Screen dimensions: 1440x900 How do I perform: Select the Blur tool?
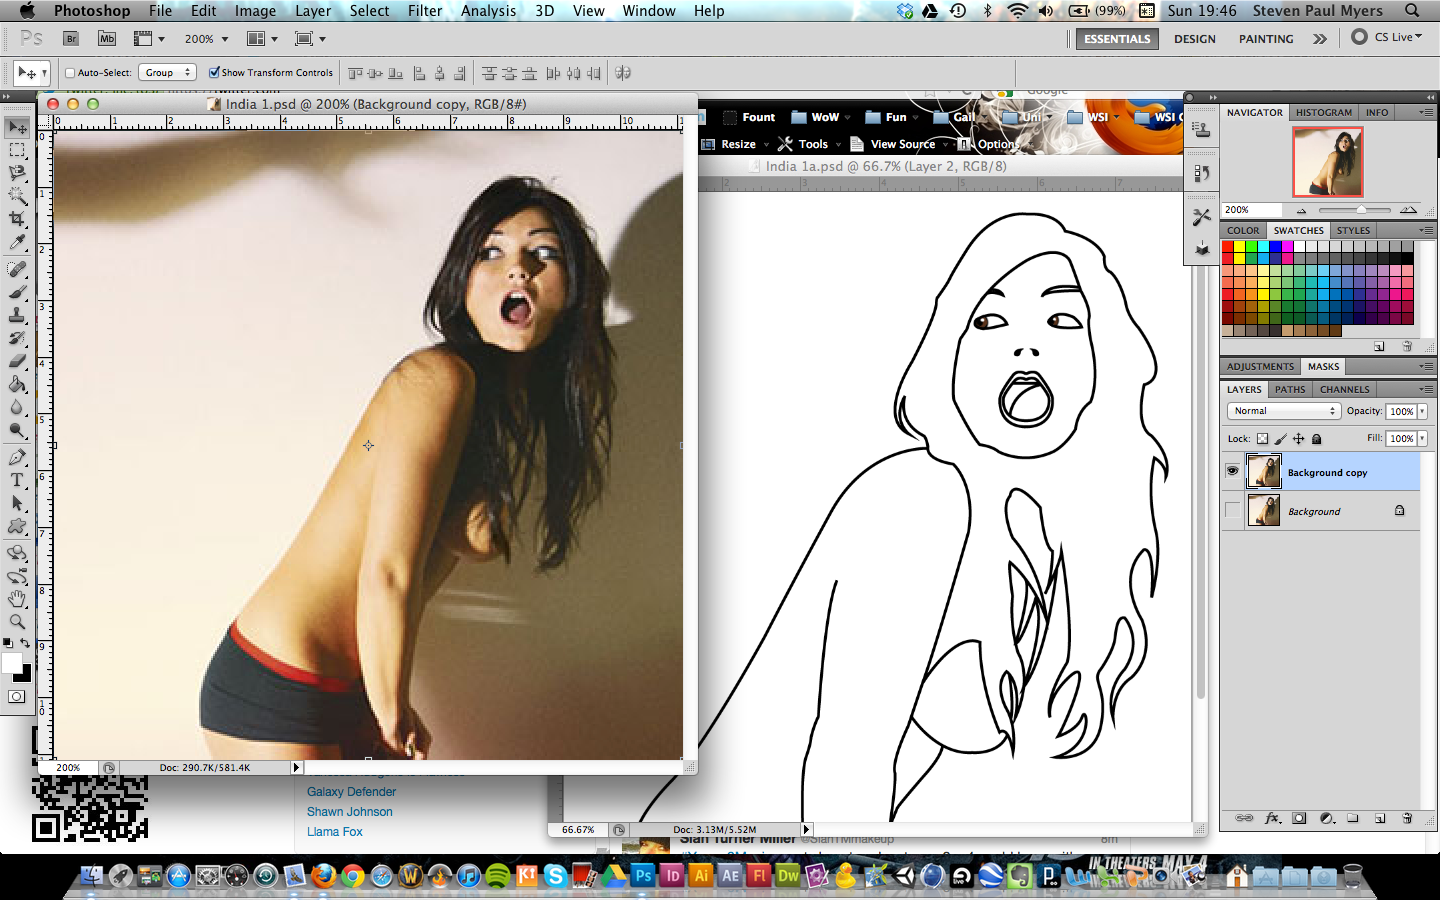(17, 407)
